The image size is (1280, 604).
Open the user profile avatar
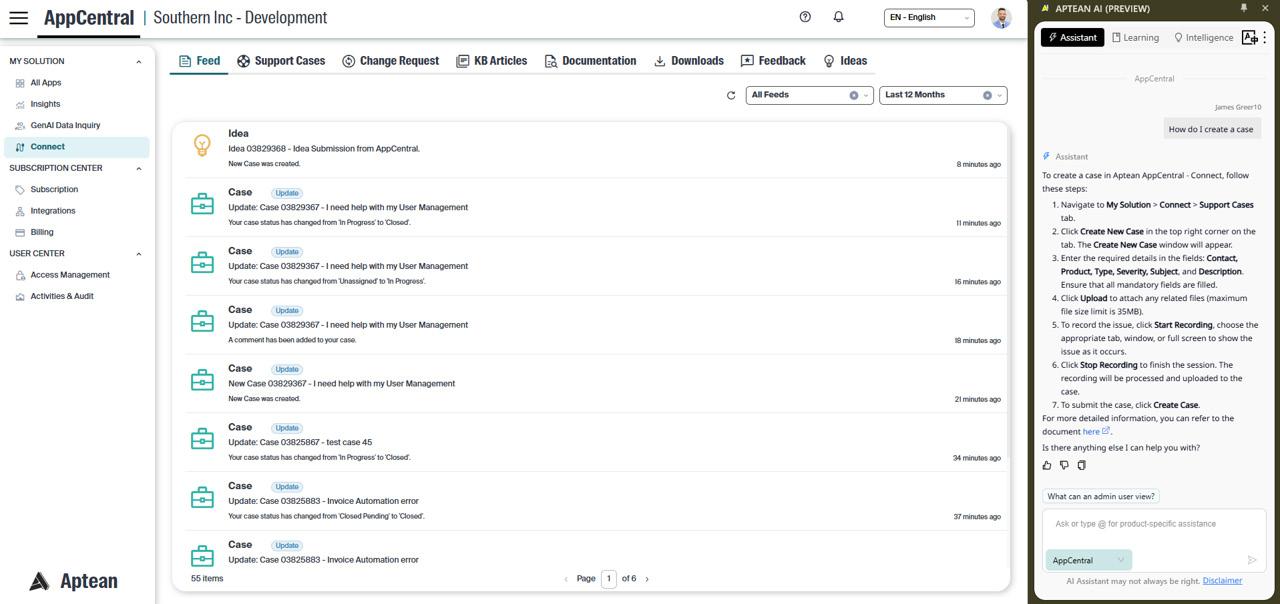[x=1000, y=18]
